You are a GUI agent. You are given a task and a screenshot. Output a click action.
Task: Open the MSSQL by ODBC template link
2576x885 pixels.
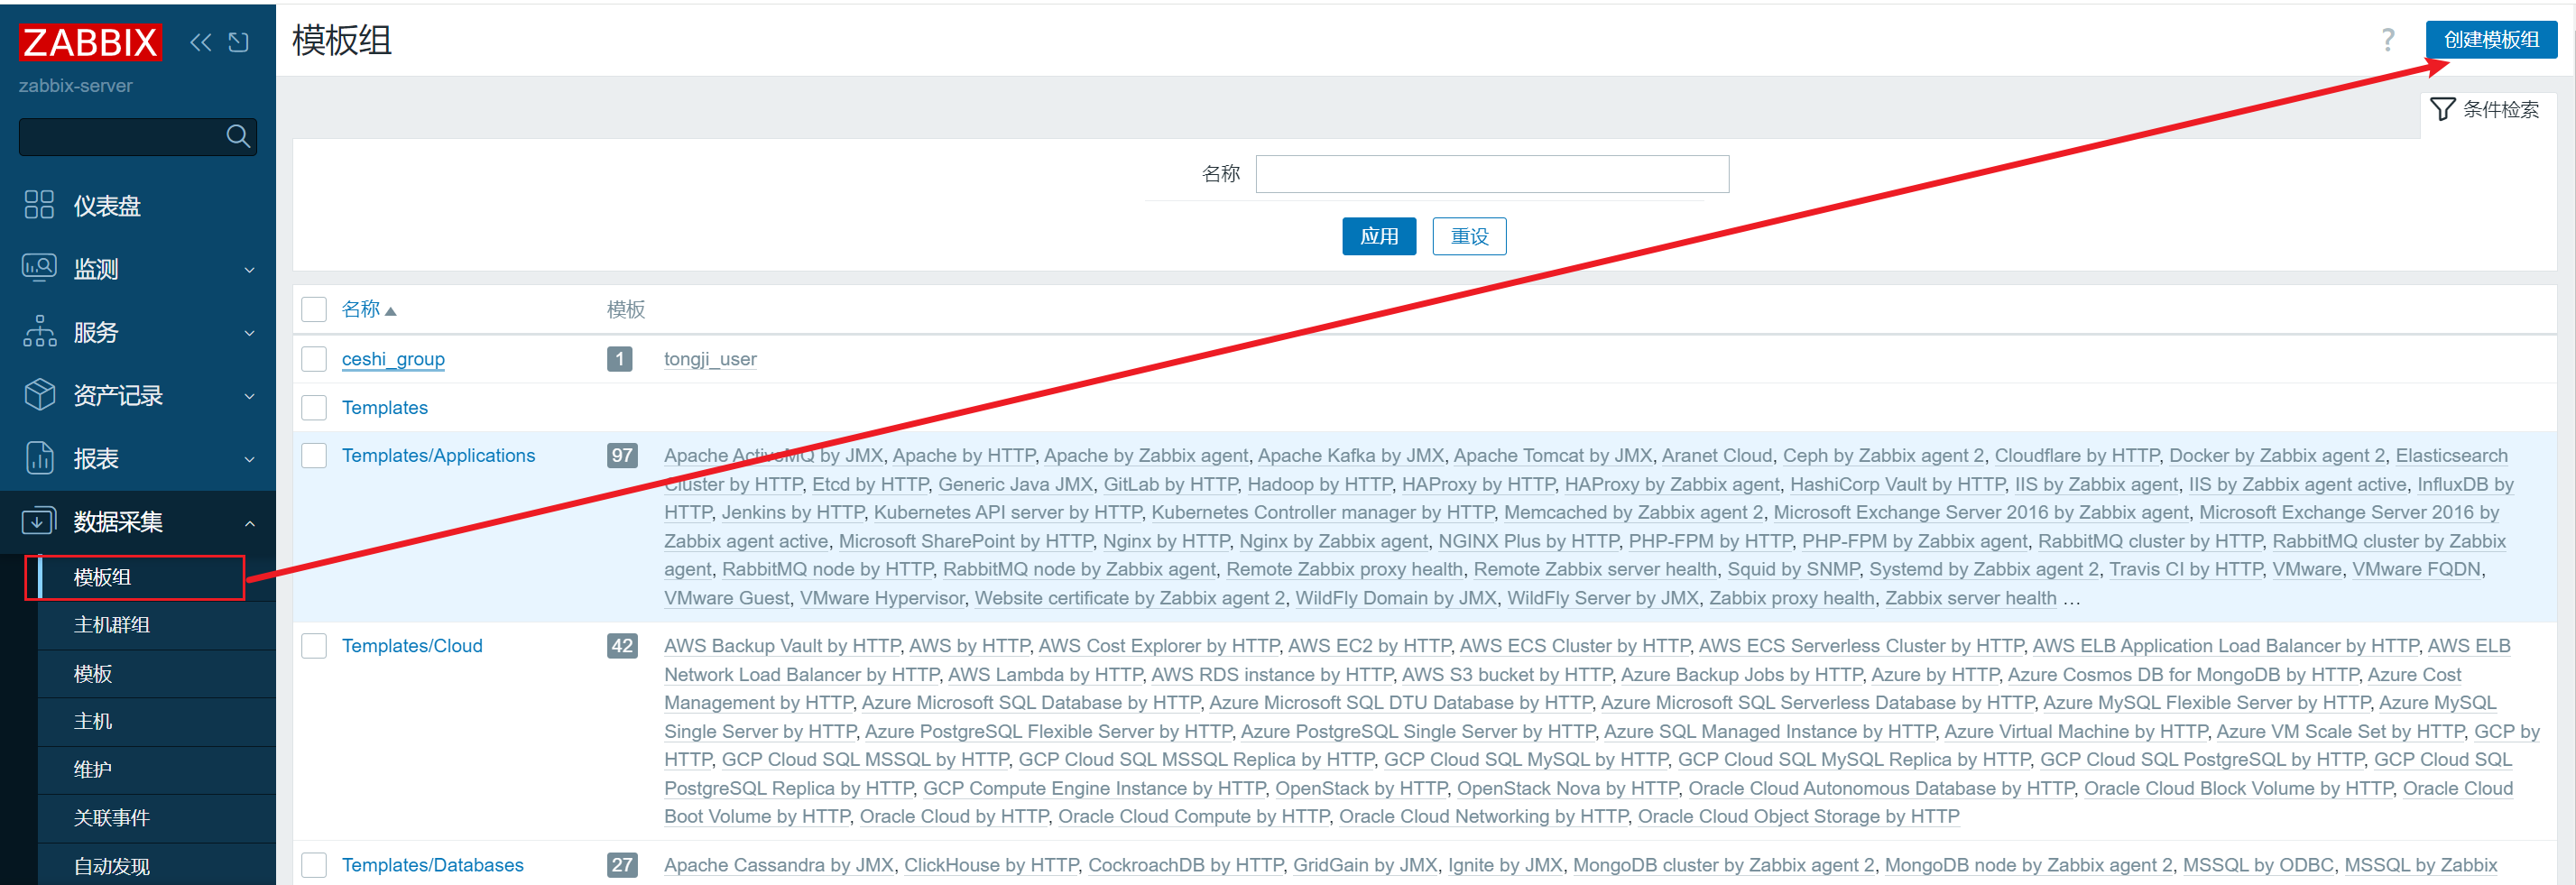click(2258, 865)
